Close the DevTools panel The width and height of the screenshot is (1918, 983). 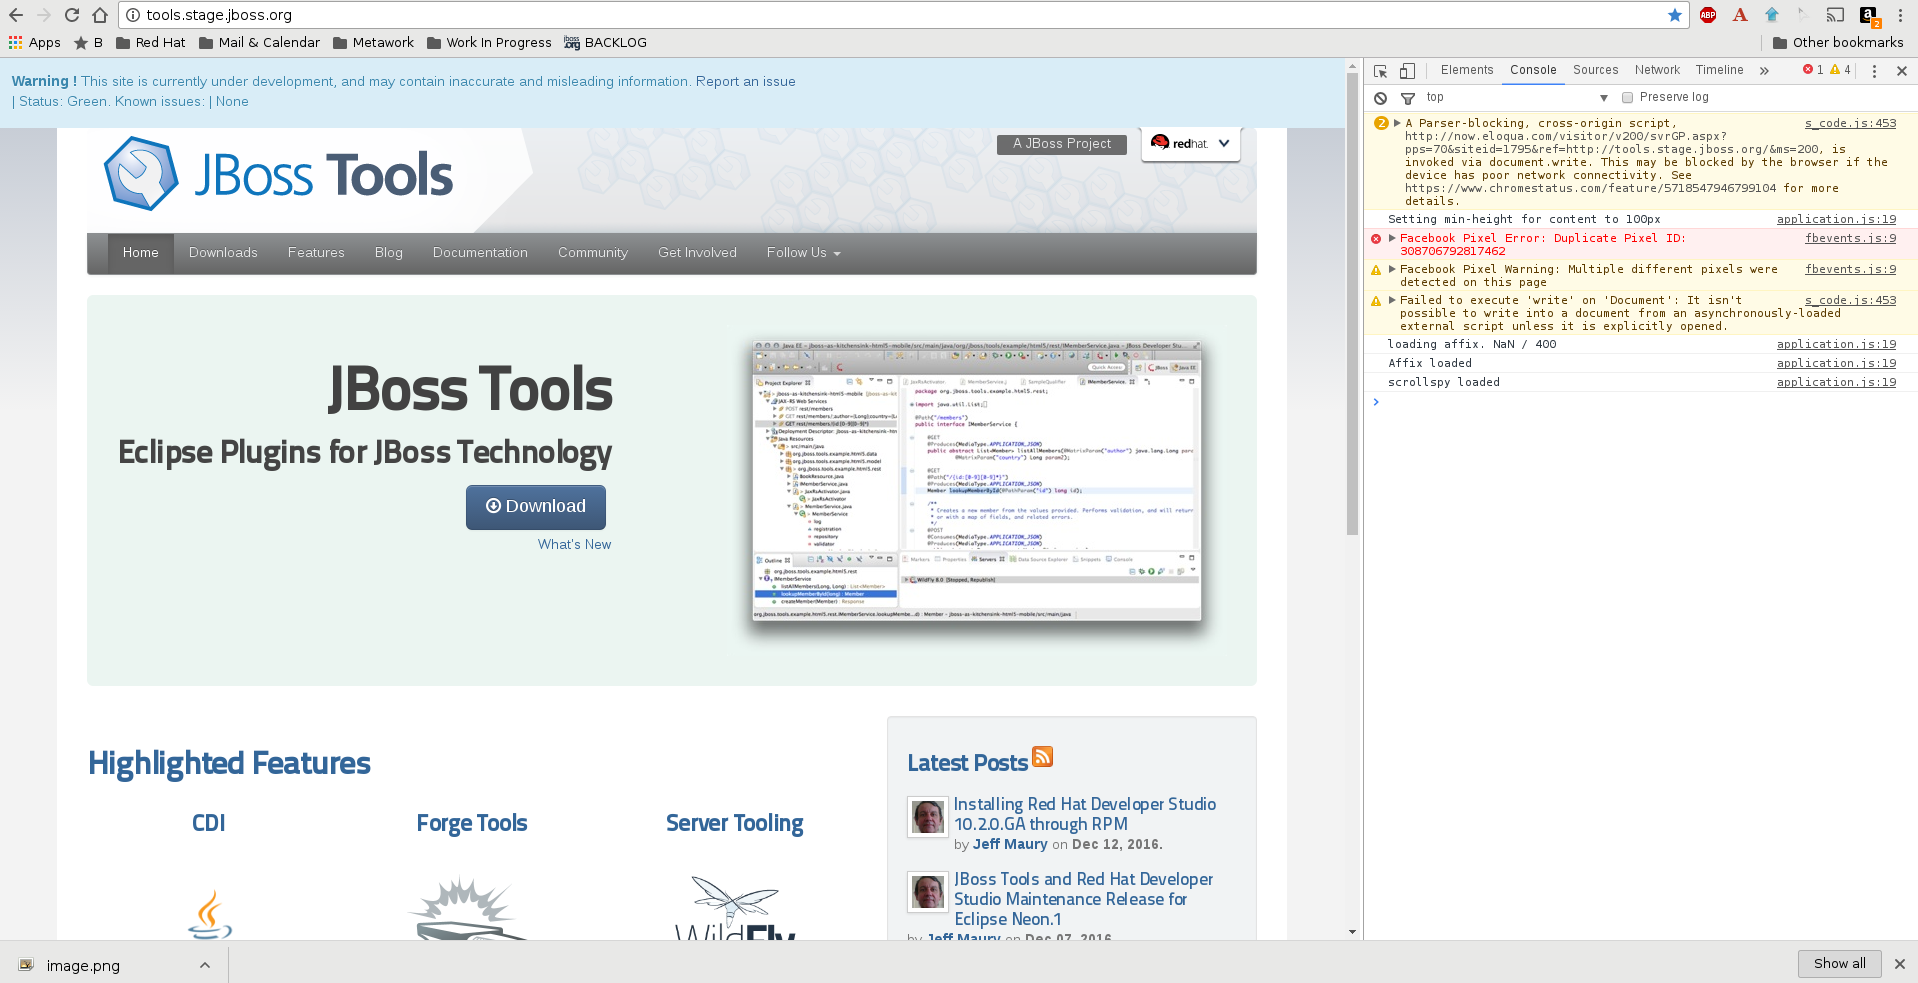(x=1902, y=71)
